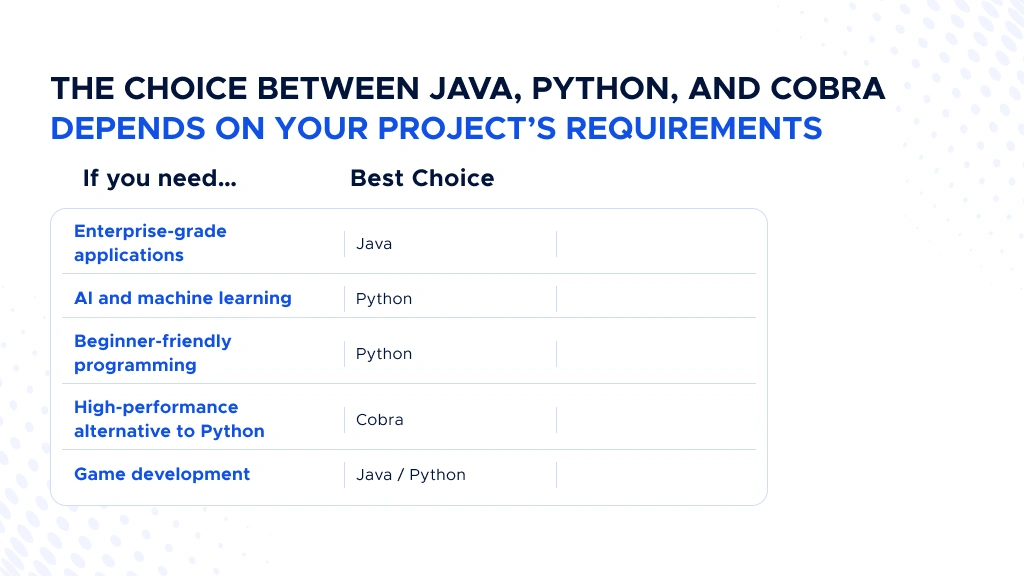Viewport: 1024px width, 576px height.
Task: Select 'High-performance alternative to Python' label
Action: (169, 419)
